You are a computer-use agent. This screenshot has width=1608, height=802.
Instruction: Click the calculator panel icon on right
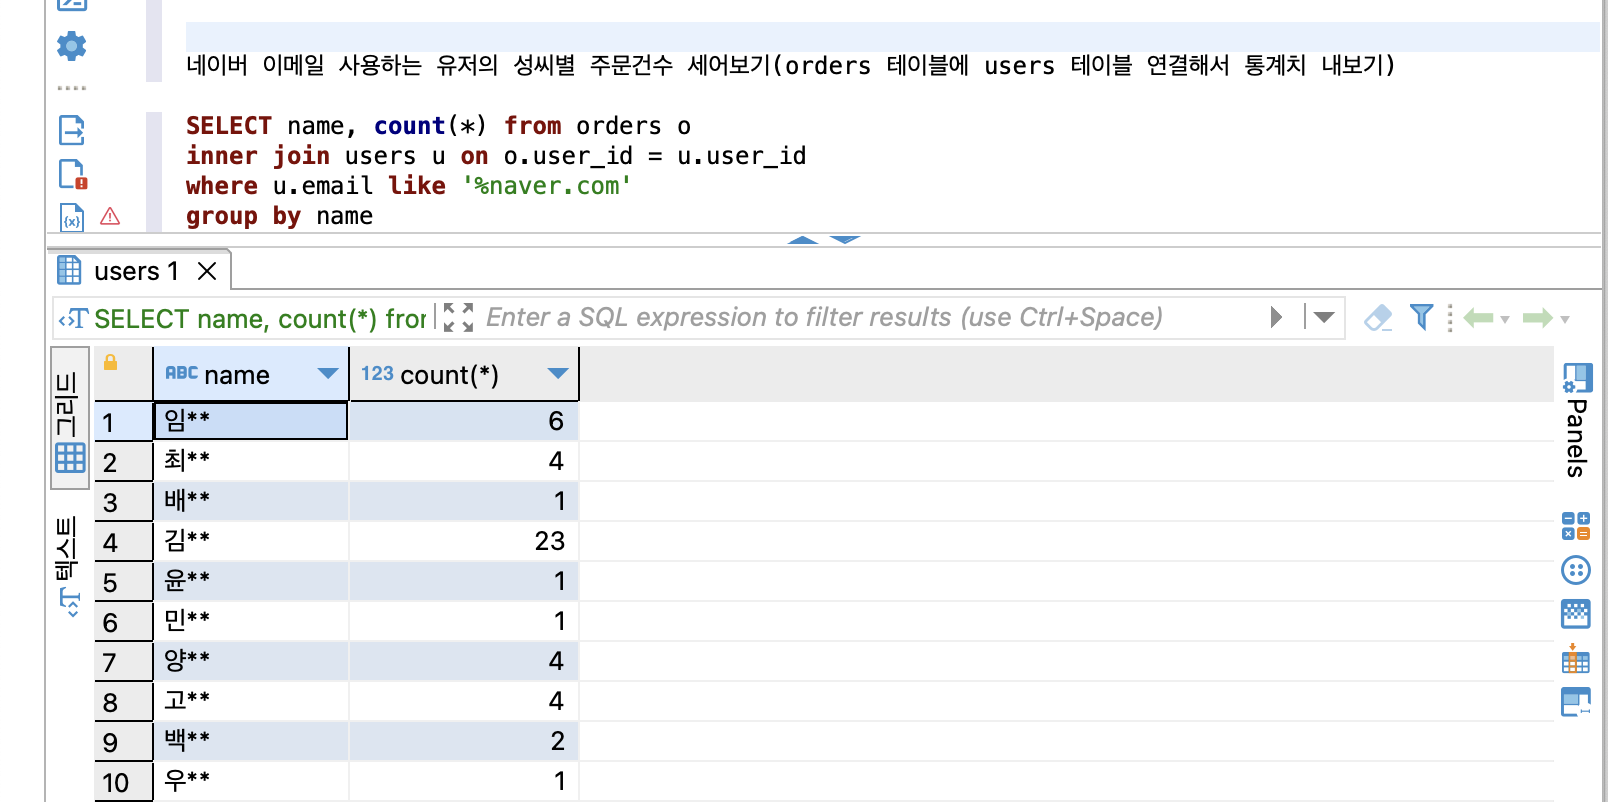[1576, 526]
